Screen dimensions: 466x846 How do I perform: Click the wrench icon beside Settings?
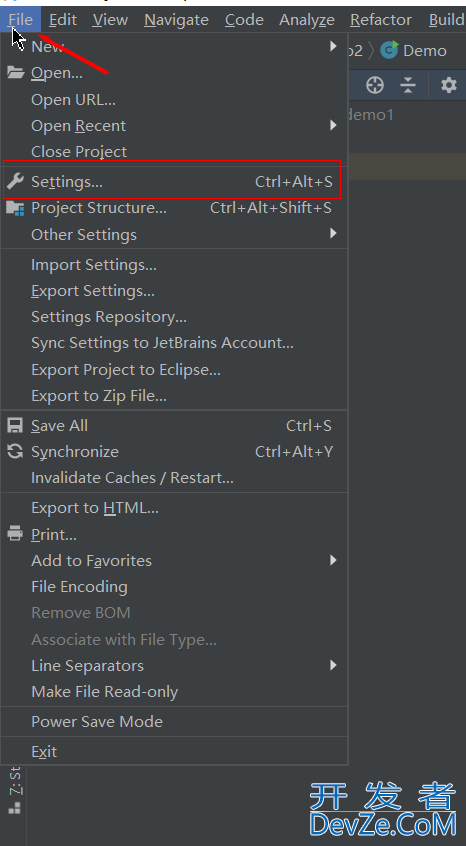tap(15, 181)
